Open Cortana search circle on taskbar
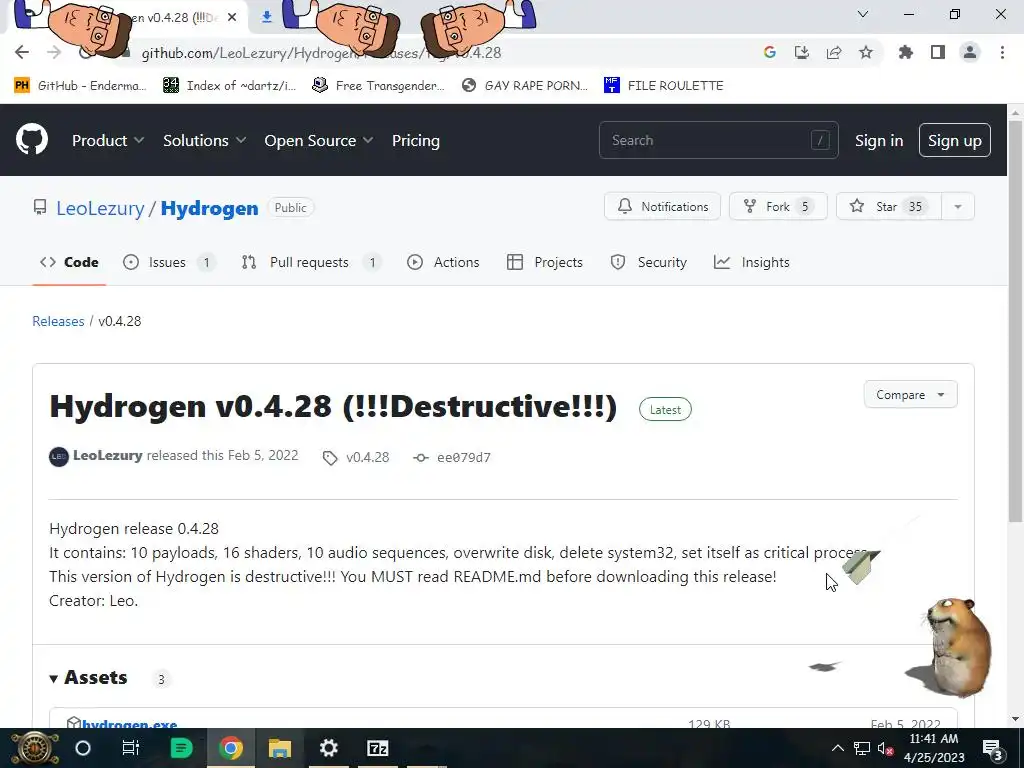 pyautogui.click(x=83, y=748)
